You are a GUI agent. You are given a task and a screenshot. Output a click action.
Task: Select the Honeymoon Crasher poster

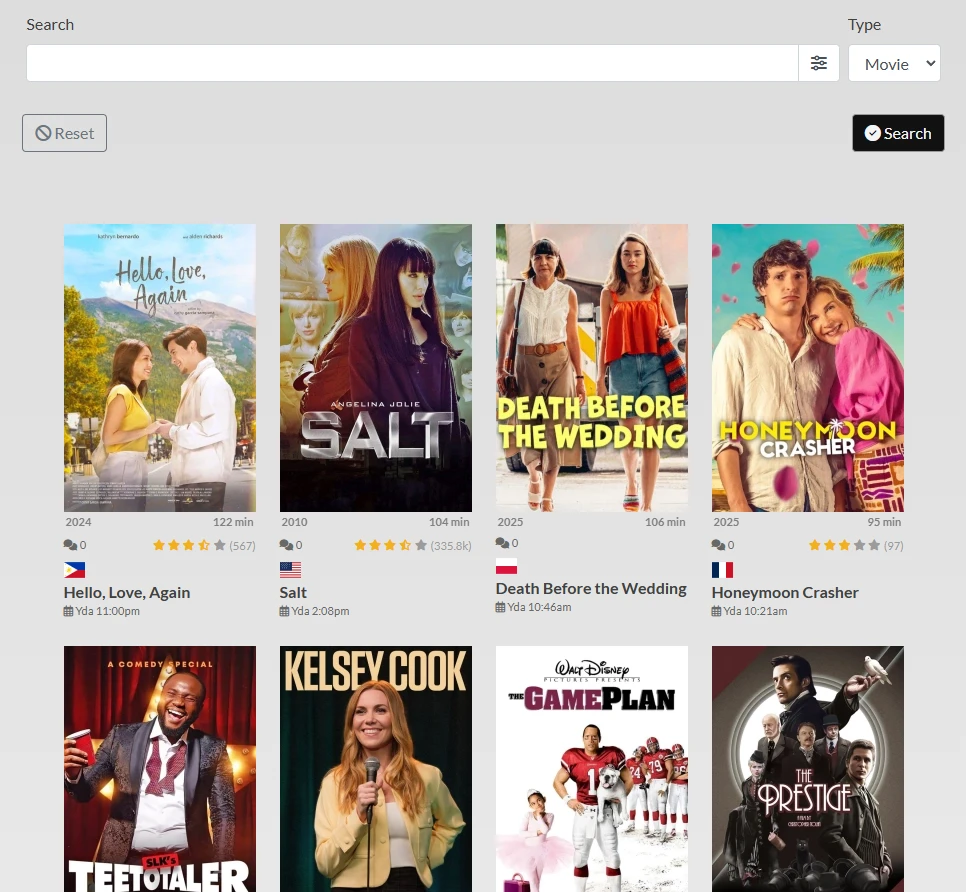pos(807,367)
